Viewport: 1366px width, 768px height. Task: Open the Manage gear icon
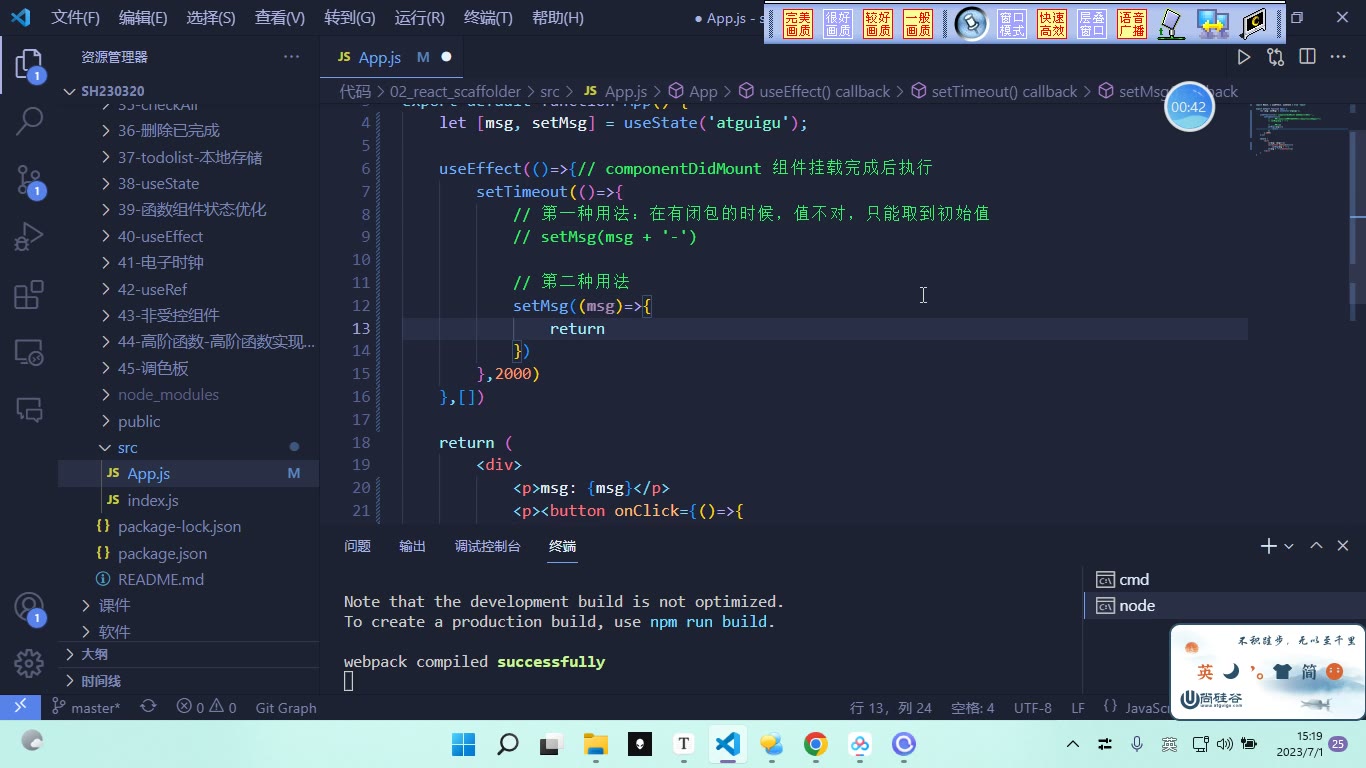click(x=29, y=663)
